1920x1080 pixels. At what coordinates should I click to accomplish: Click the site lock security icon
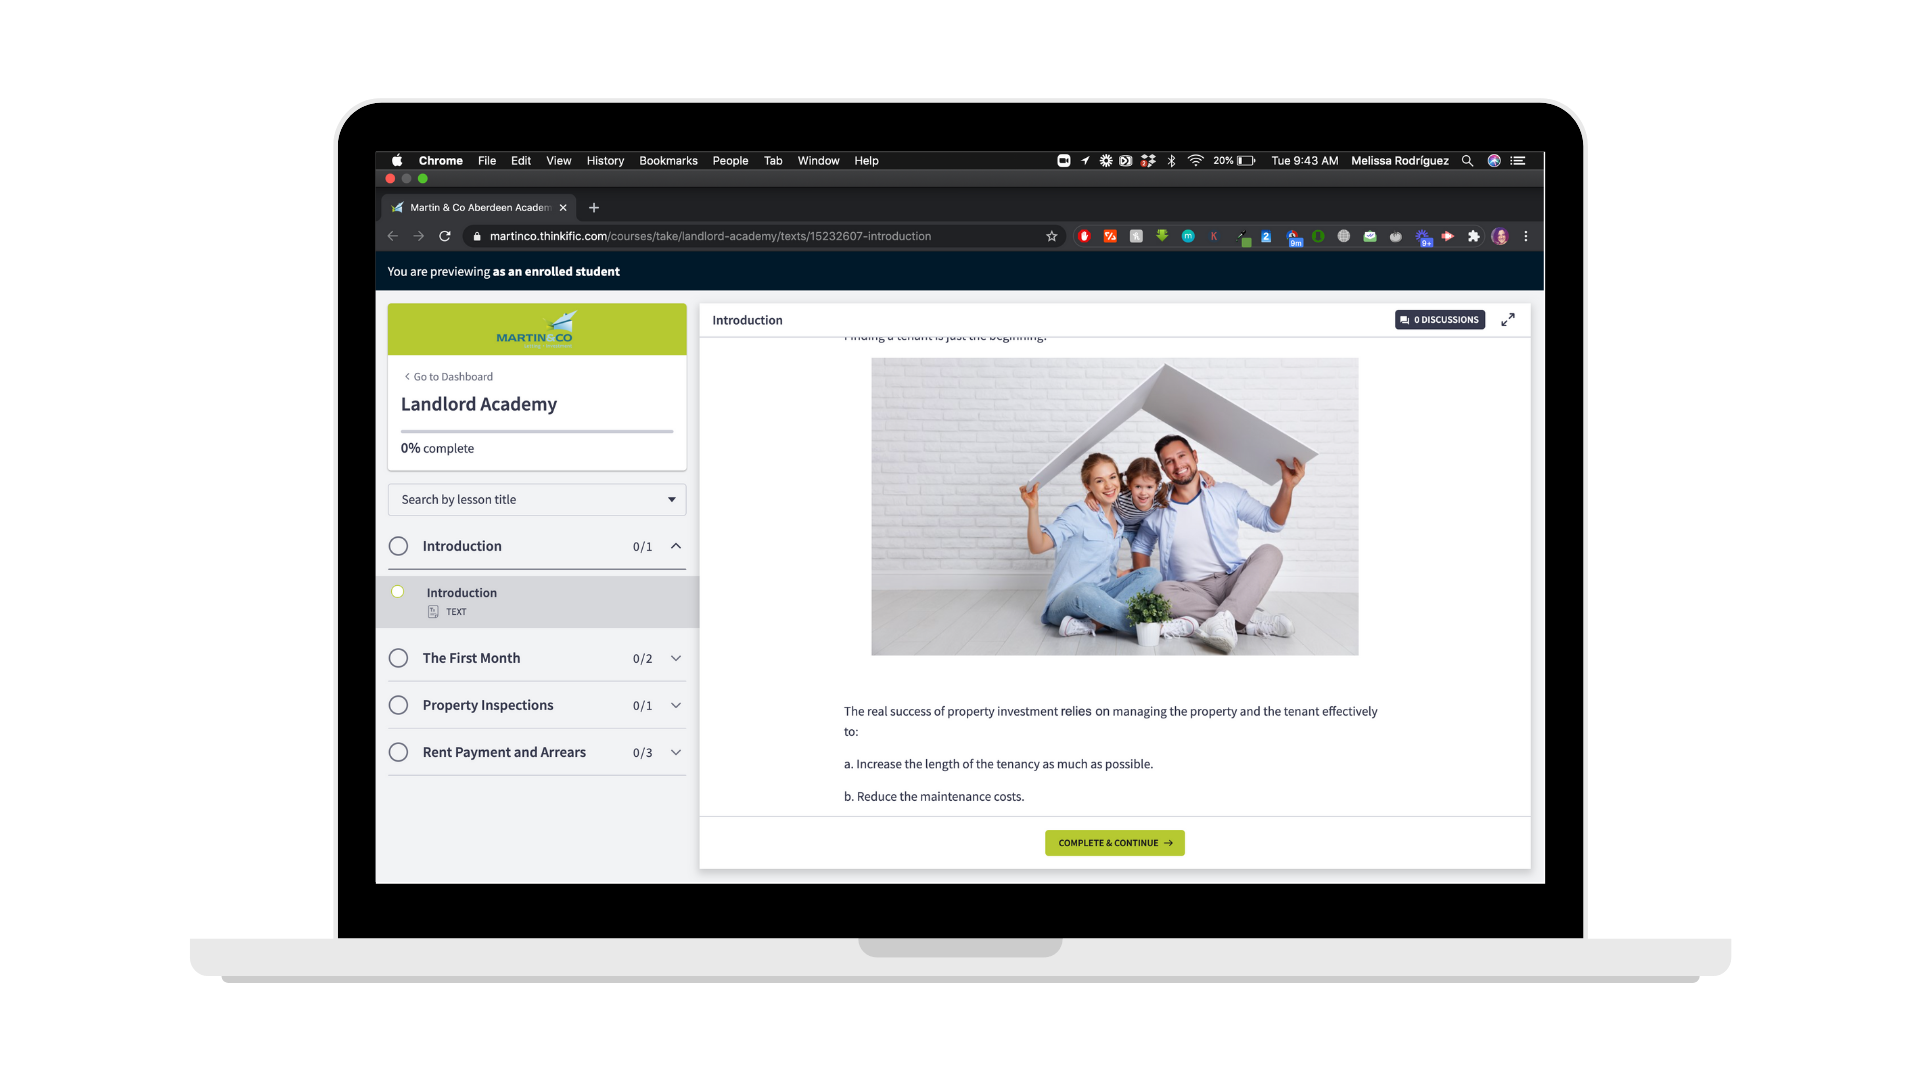pyautogui.click(x=477, y=237)
